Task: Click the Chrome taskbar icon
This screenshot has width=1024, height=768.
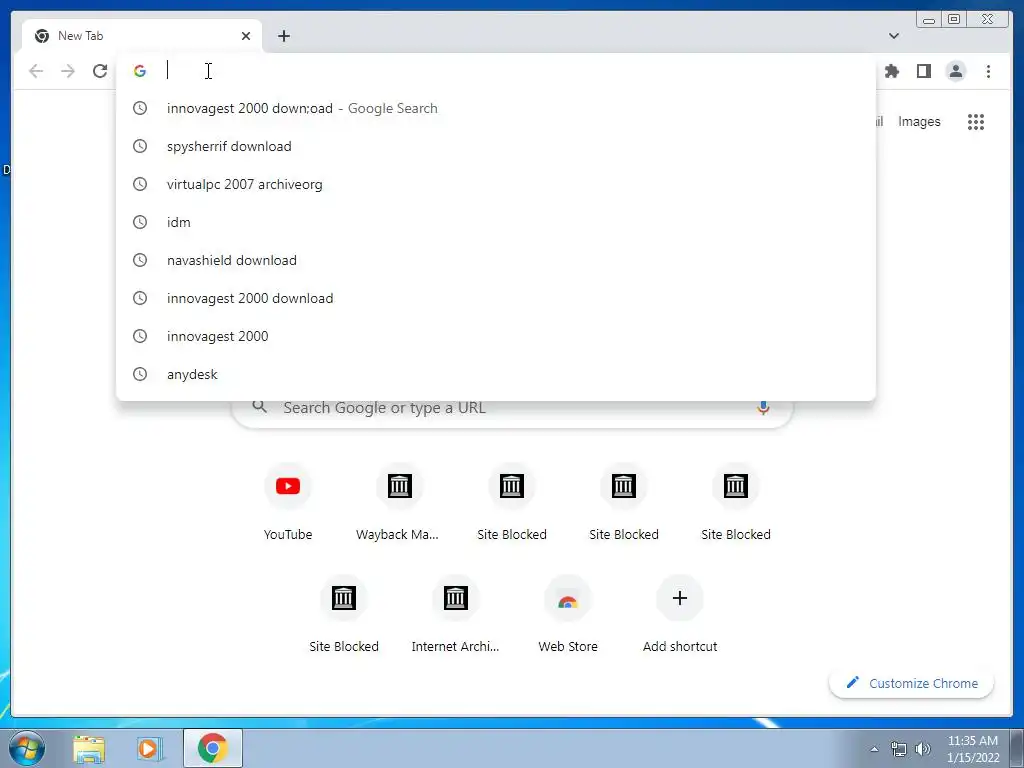Action: [212, 748]
